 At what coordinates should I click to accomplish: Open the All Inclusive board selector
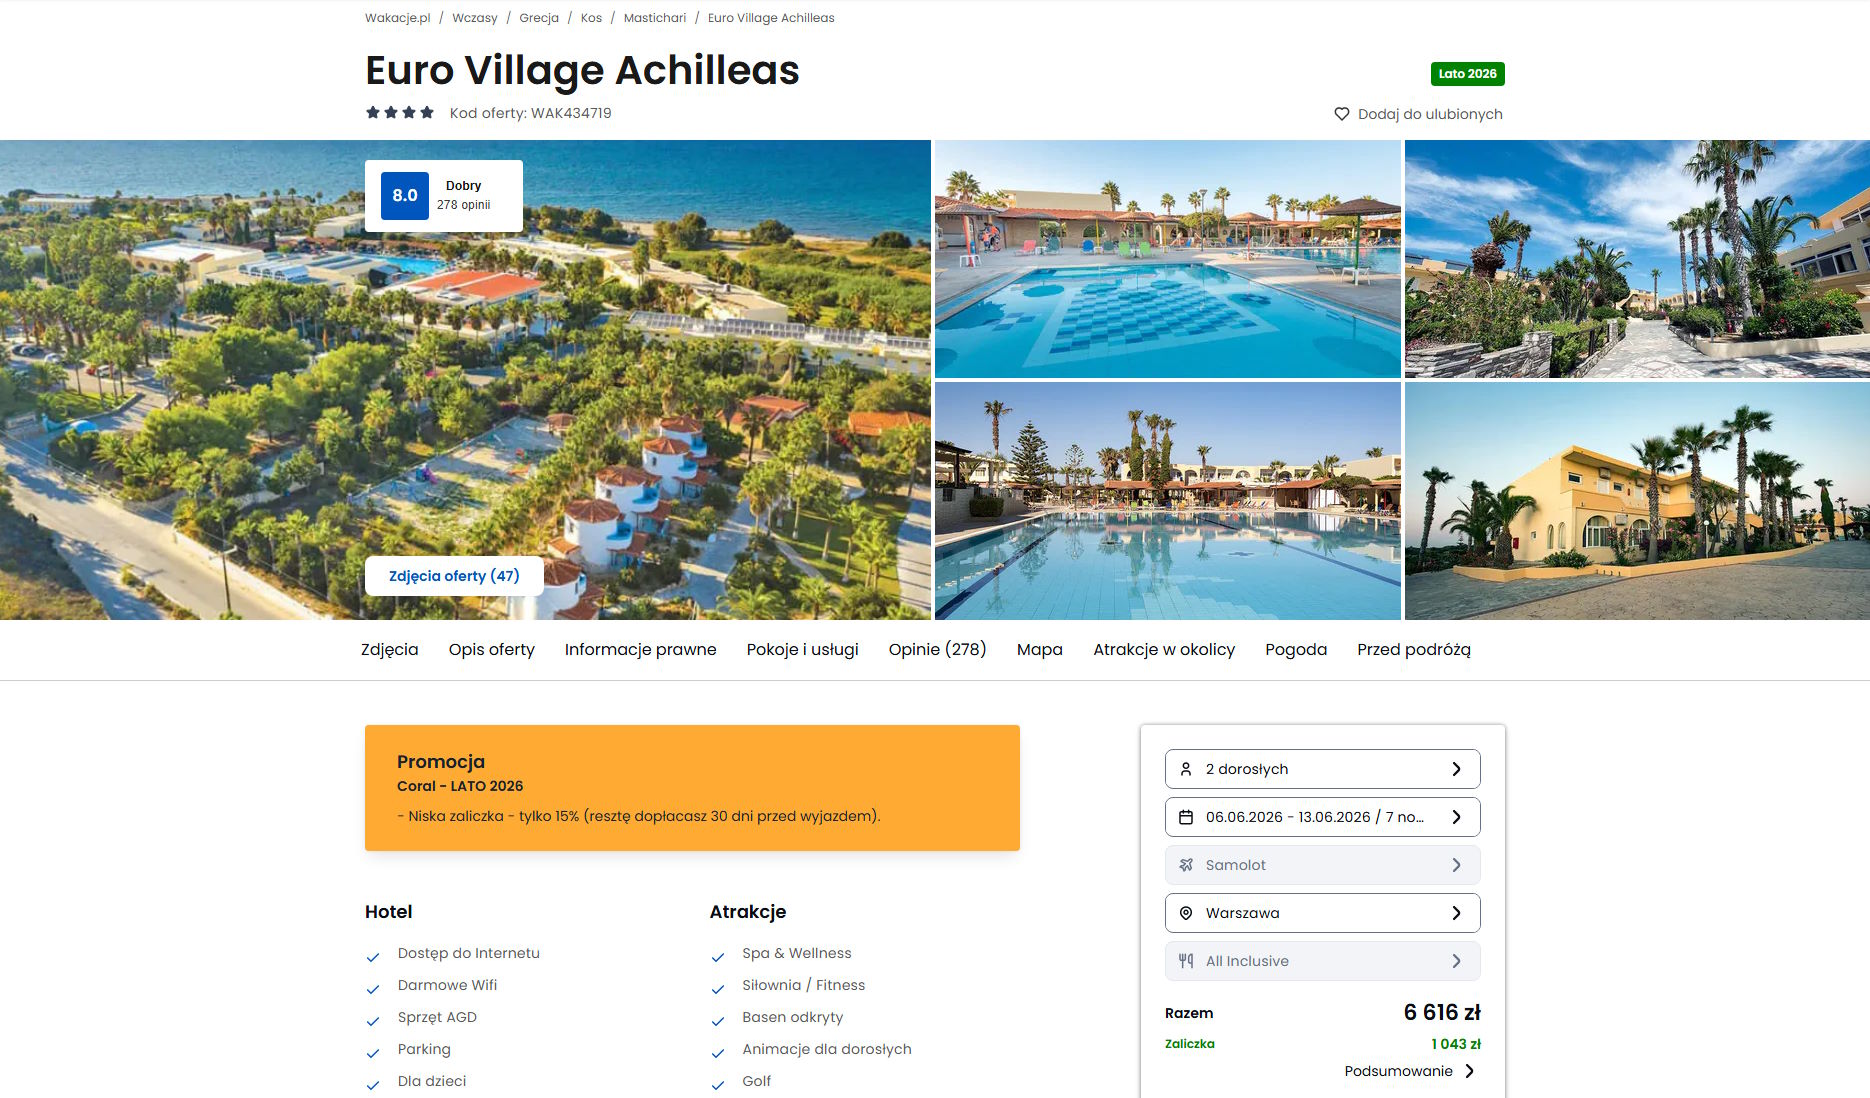tap(1323, 961)
